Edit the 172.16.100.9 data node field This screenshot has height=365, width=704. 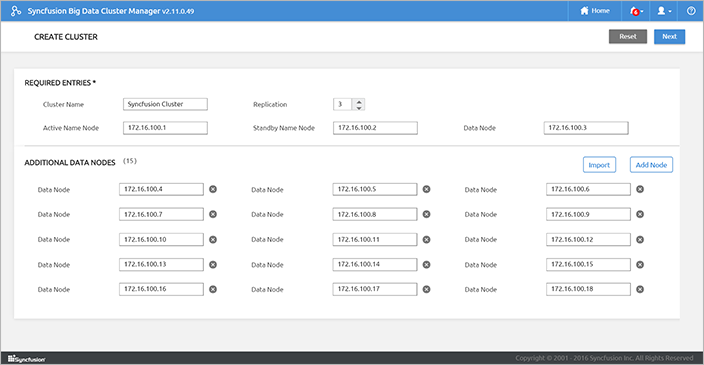click(x=588, y=214)
